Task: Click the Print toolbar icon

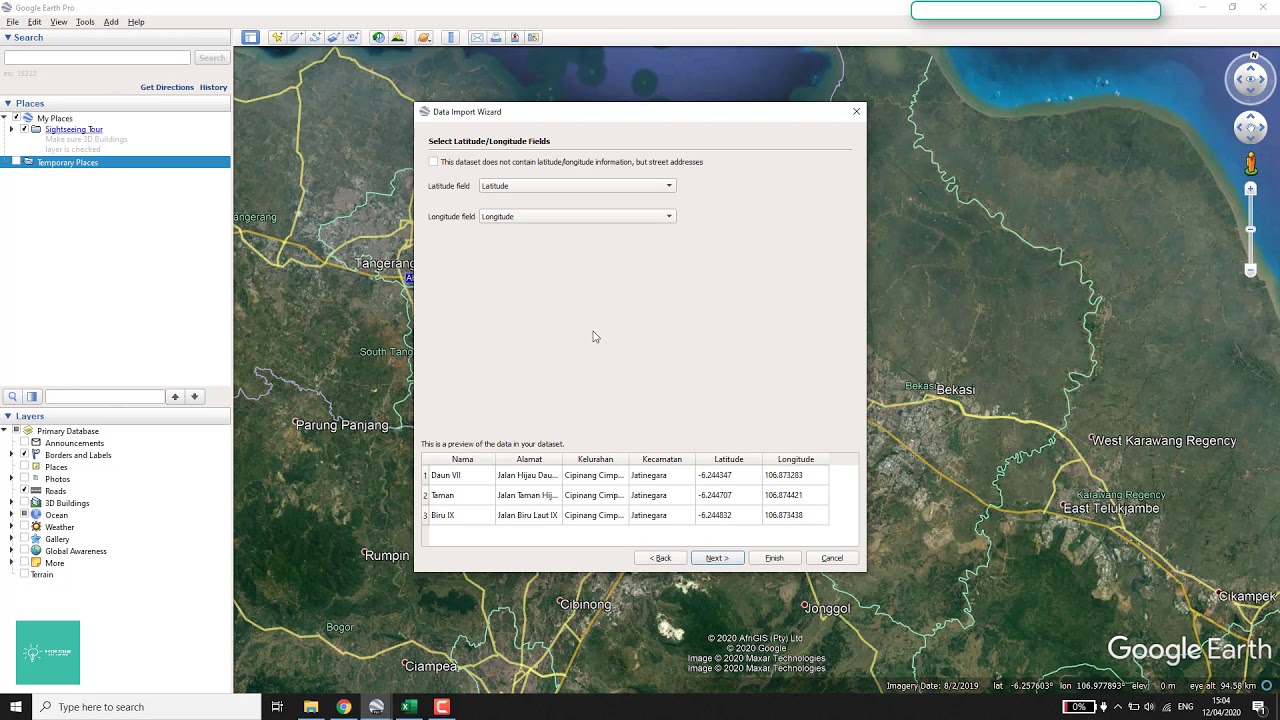Action: tap(496, 38)
